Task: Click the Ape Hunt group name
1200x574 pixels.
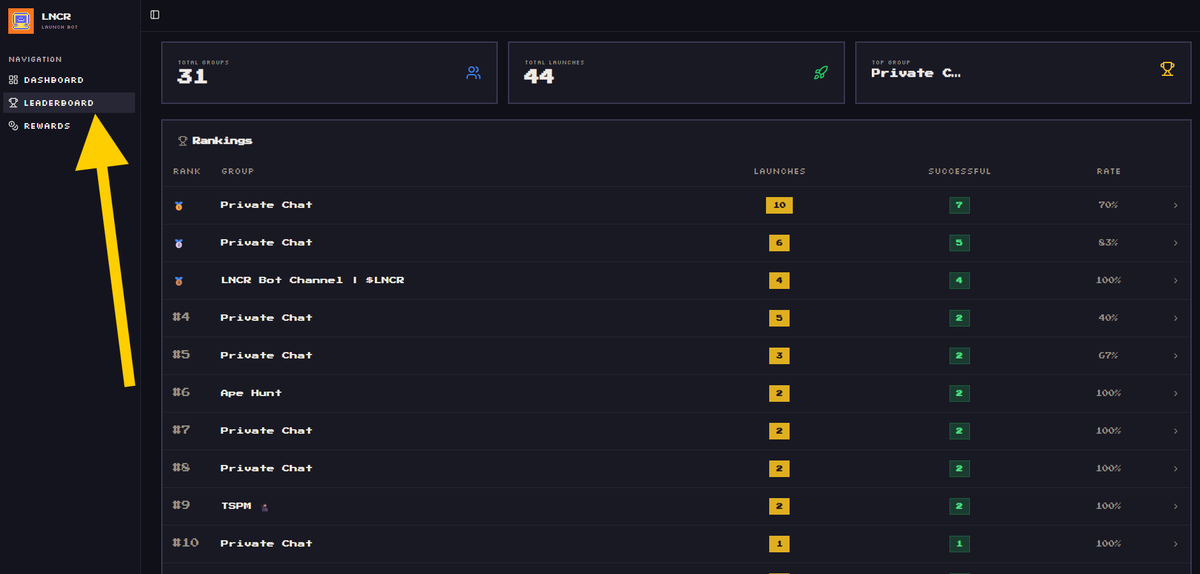Action: pyautogui.click(x=251, y=393)
